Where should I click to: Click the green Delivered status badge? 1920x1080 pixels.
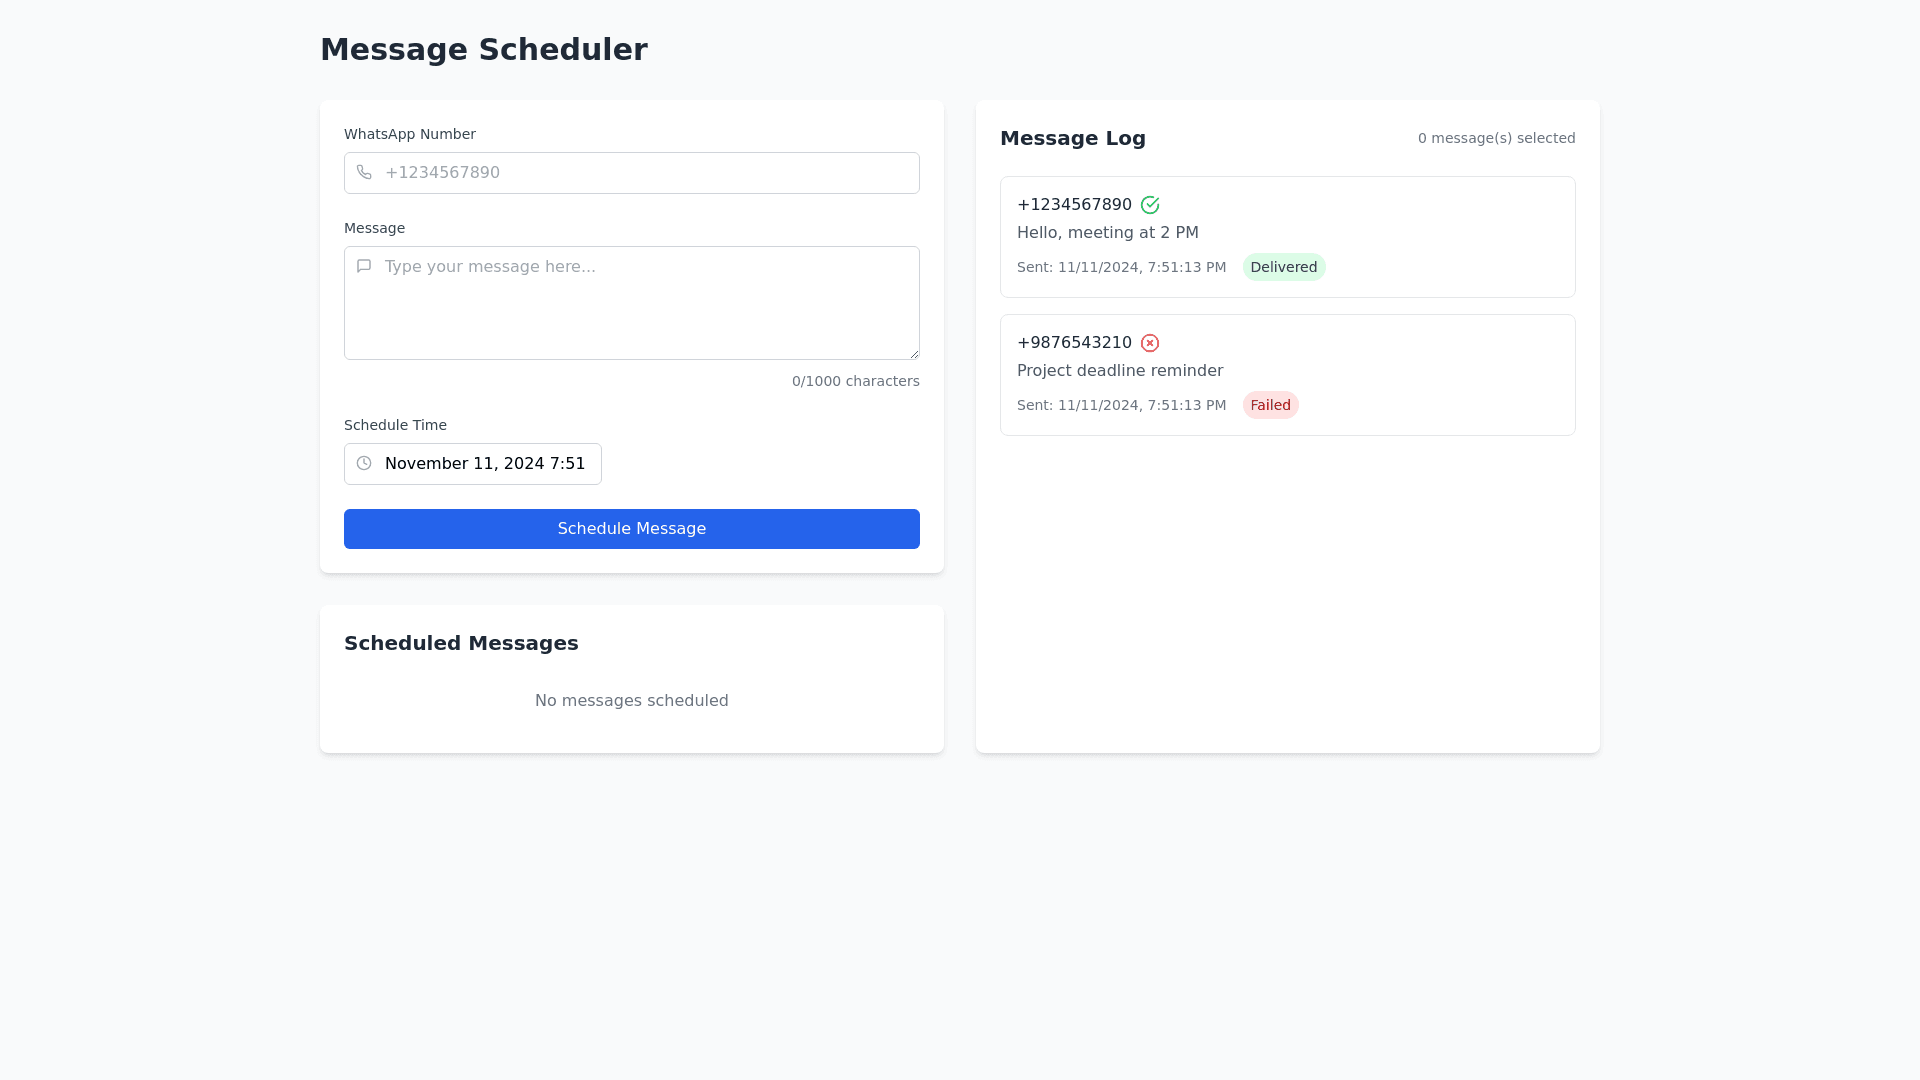1283,267
